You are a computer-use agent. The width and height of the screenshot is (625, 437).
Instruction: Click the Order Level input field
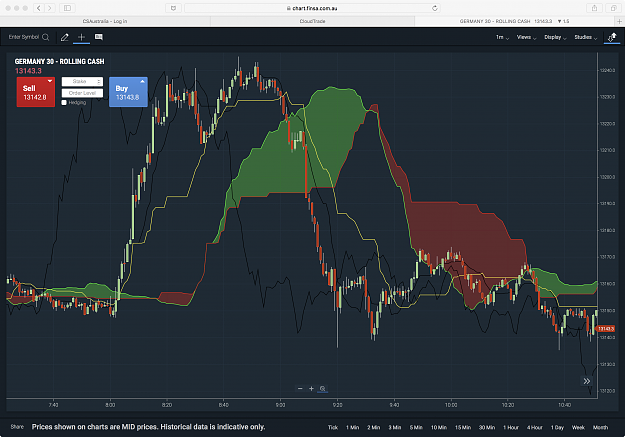[x=82, y=93]
